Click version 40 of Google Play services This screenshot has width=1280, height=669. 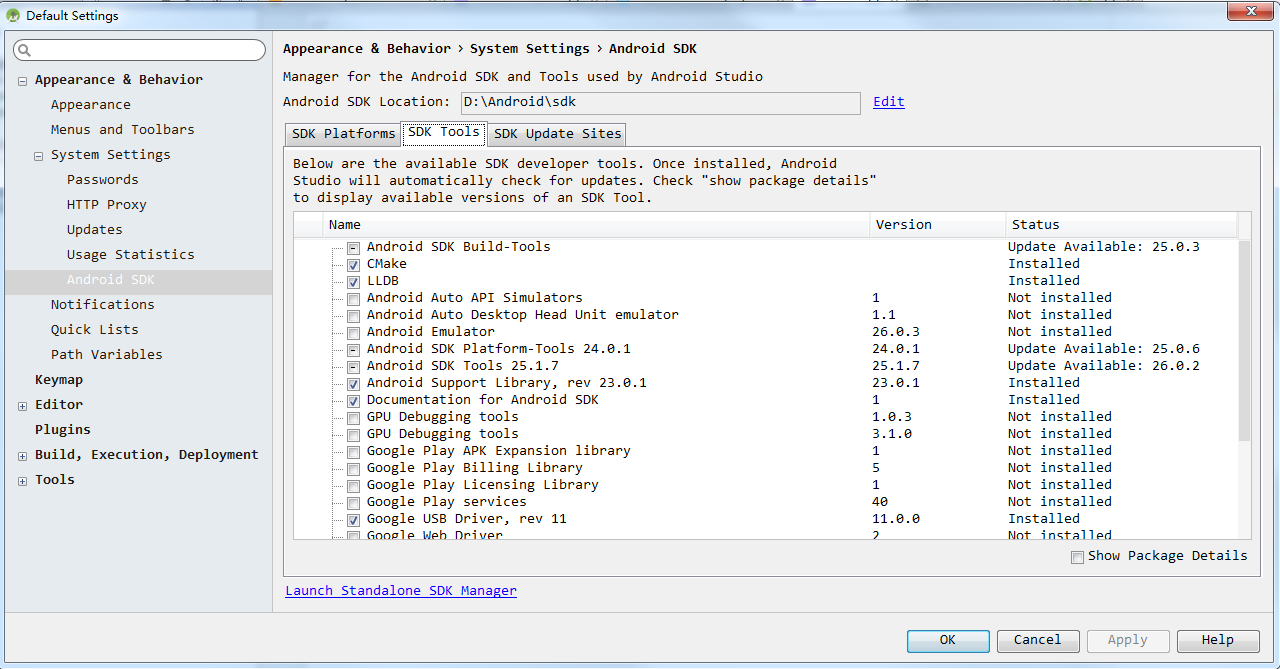click(880, 502)
